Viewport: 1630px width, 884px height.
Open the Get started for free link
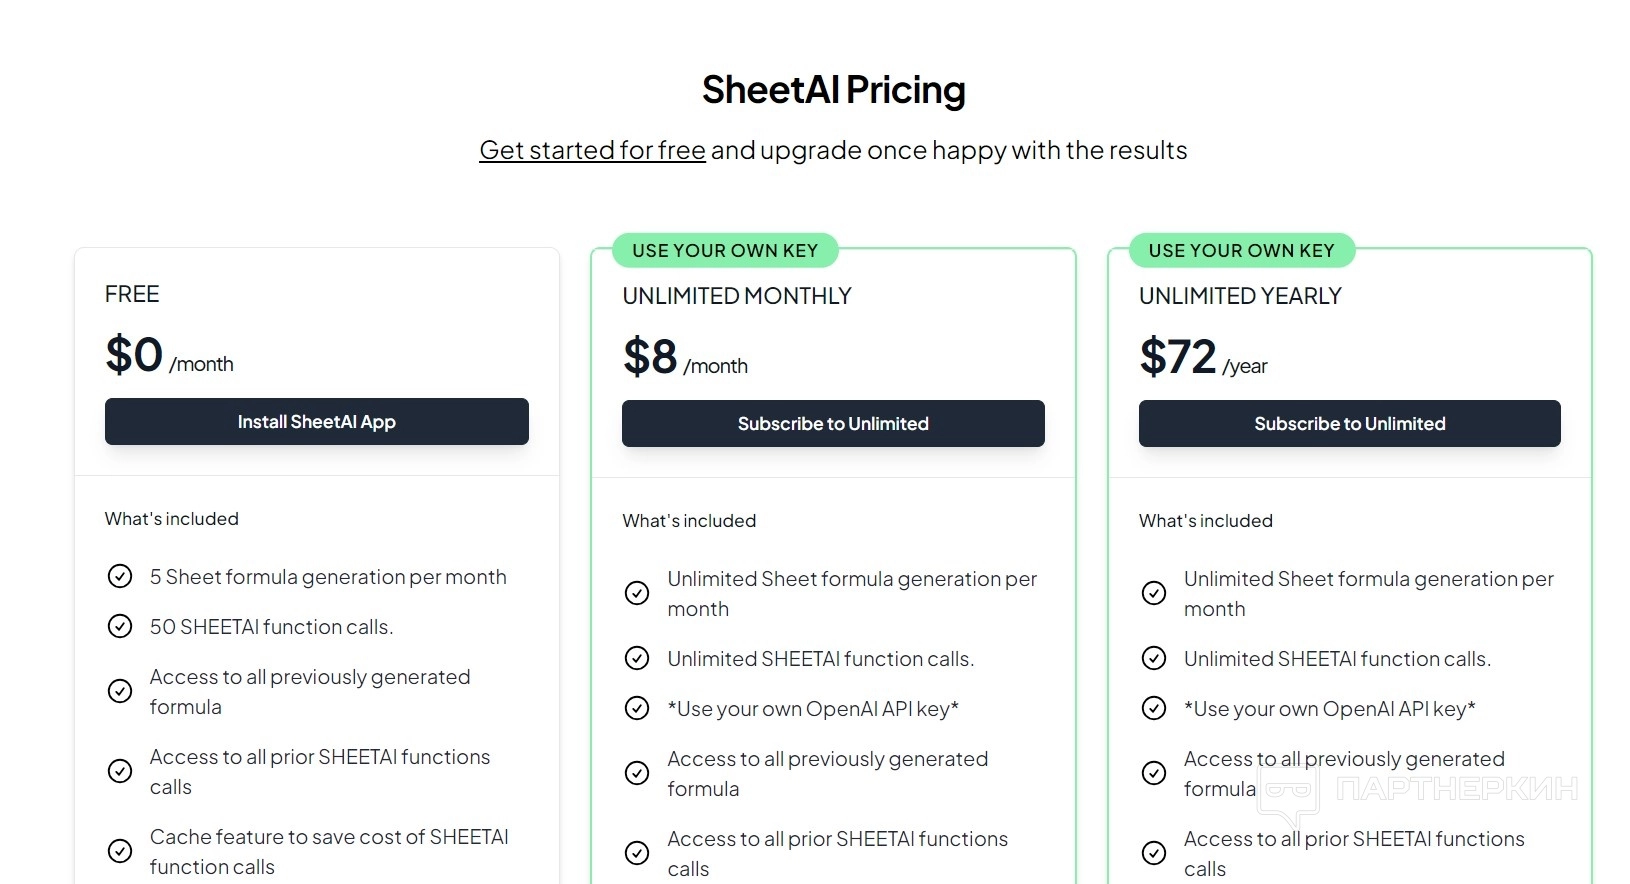tap(592, 150)
